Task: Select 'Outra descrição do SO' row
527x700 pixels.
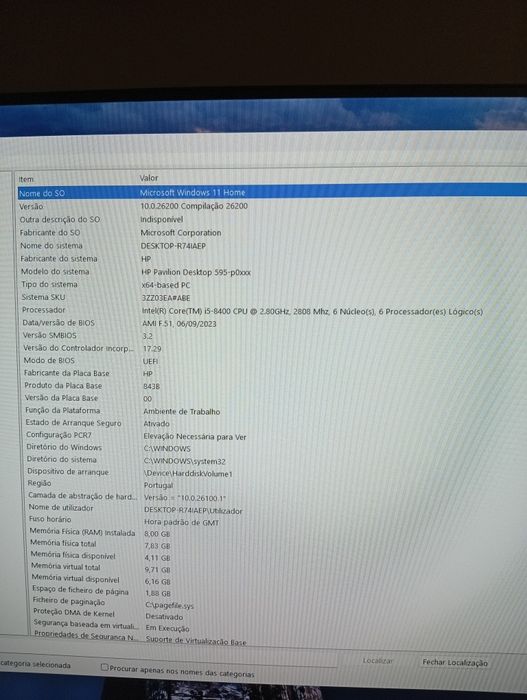Action: (x=60, y=220)
